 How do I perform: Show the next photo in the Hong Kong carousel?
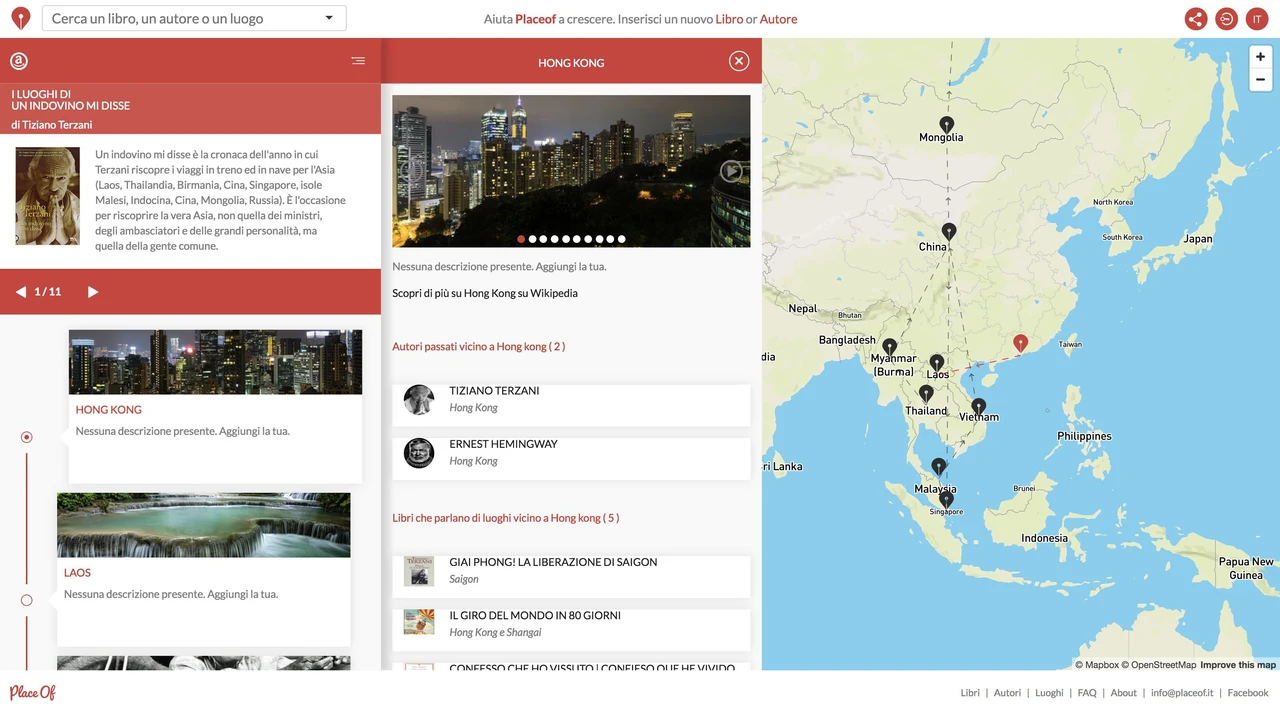(x=732, y=171)
